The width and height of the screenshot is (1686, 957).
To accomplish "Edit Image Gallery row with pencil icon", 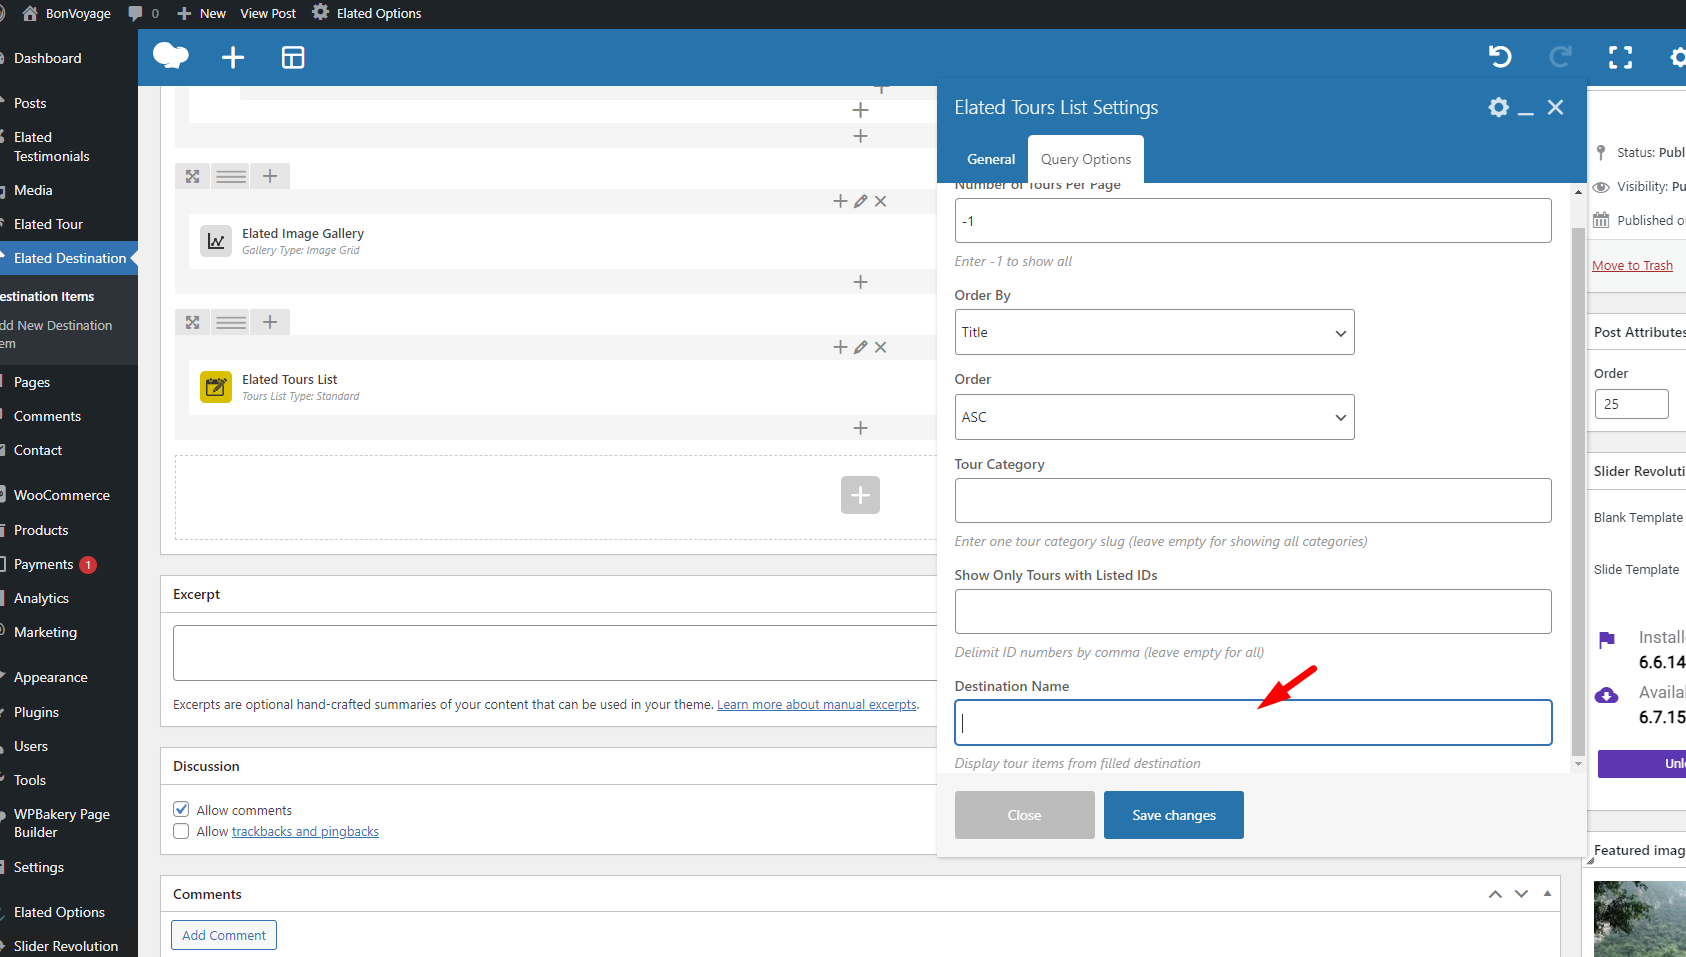I will [x=860, y=201].
